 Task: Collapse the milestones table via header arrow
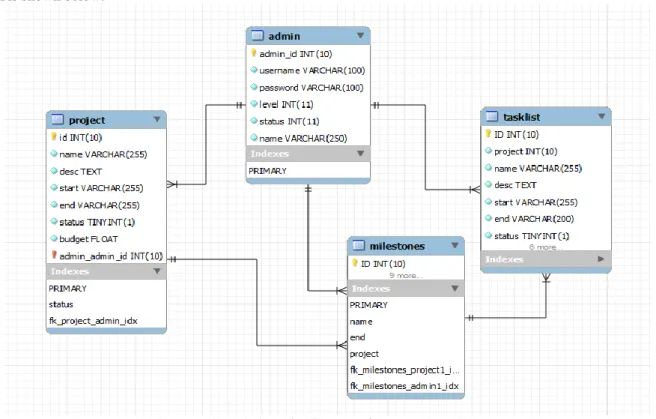(455, 245)
